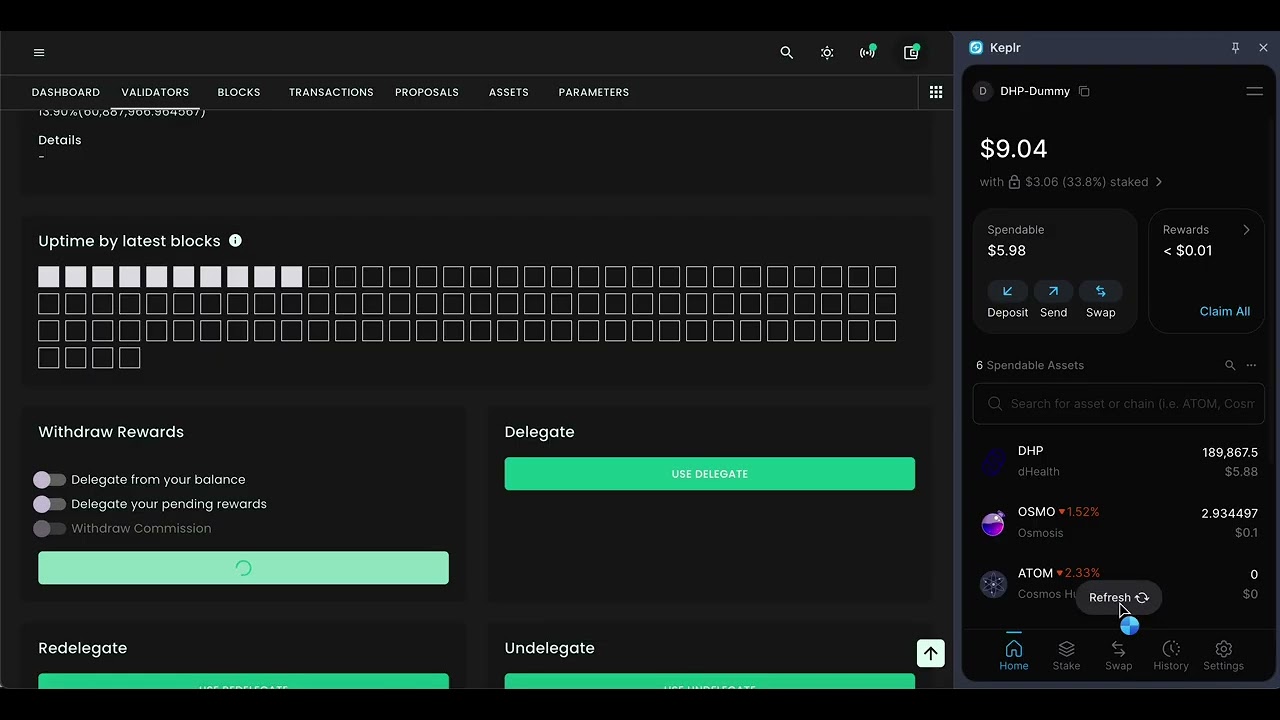1280x720 pixels.
Task: Open the hamburger menu in the explorer
Action: 39,52
